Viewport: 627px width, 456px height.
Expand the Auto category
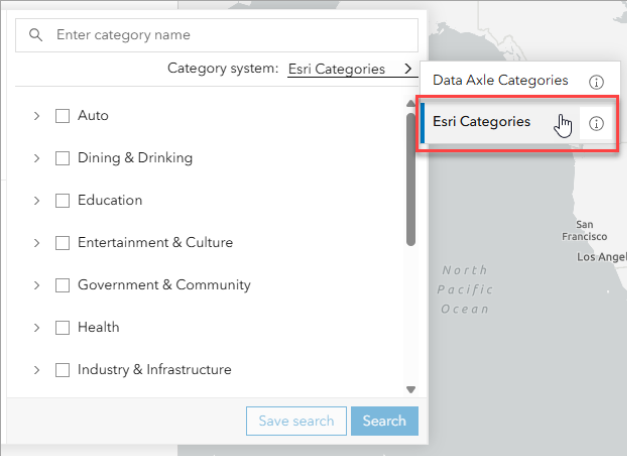pos(37,116)
